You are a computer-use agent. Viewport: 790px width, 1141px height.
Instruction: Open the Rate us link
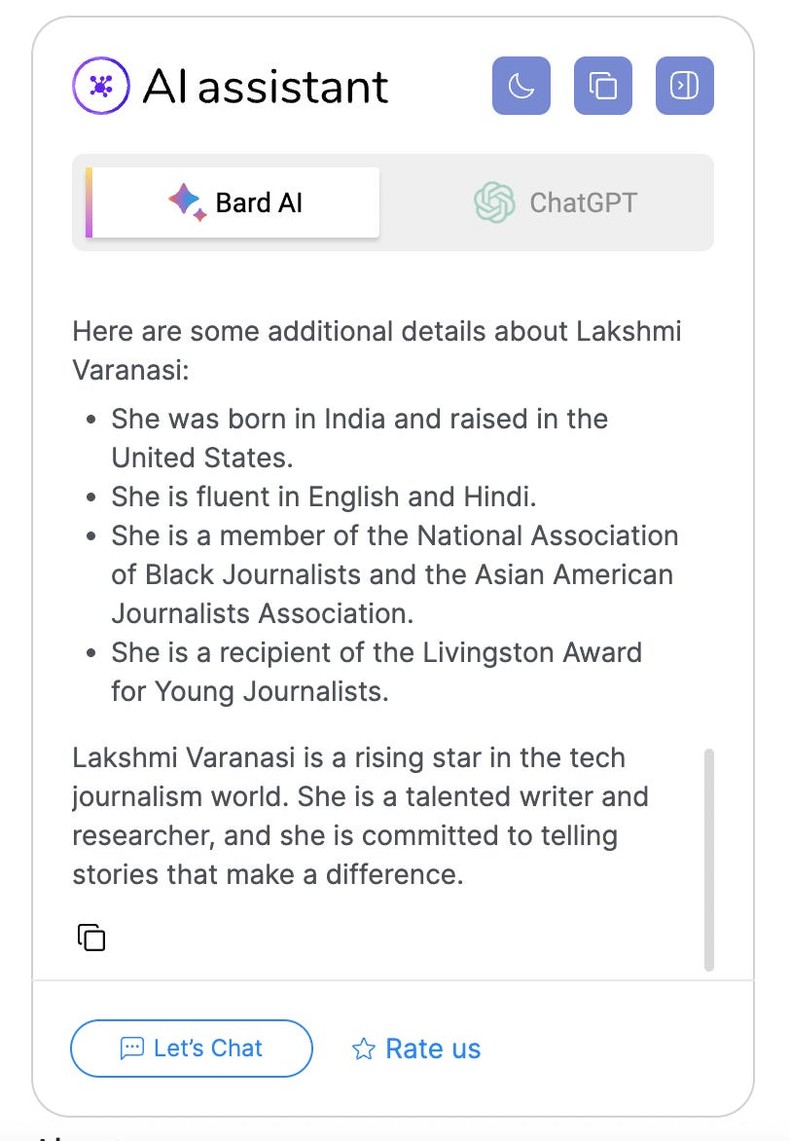pos(415,1048)
